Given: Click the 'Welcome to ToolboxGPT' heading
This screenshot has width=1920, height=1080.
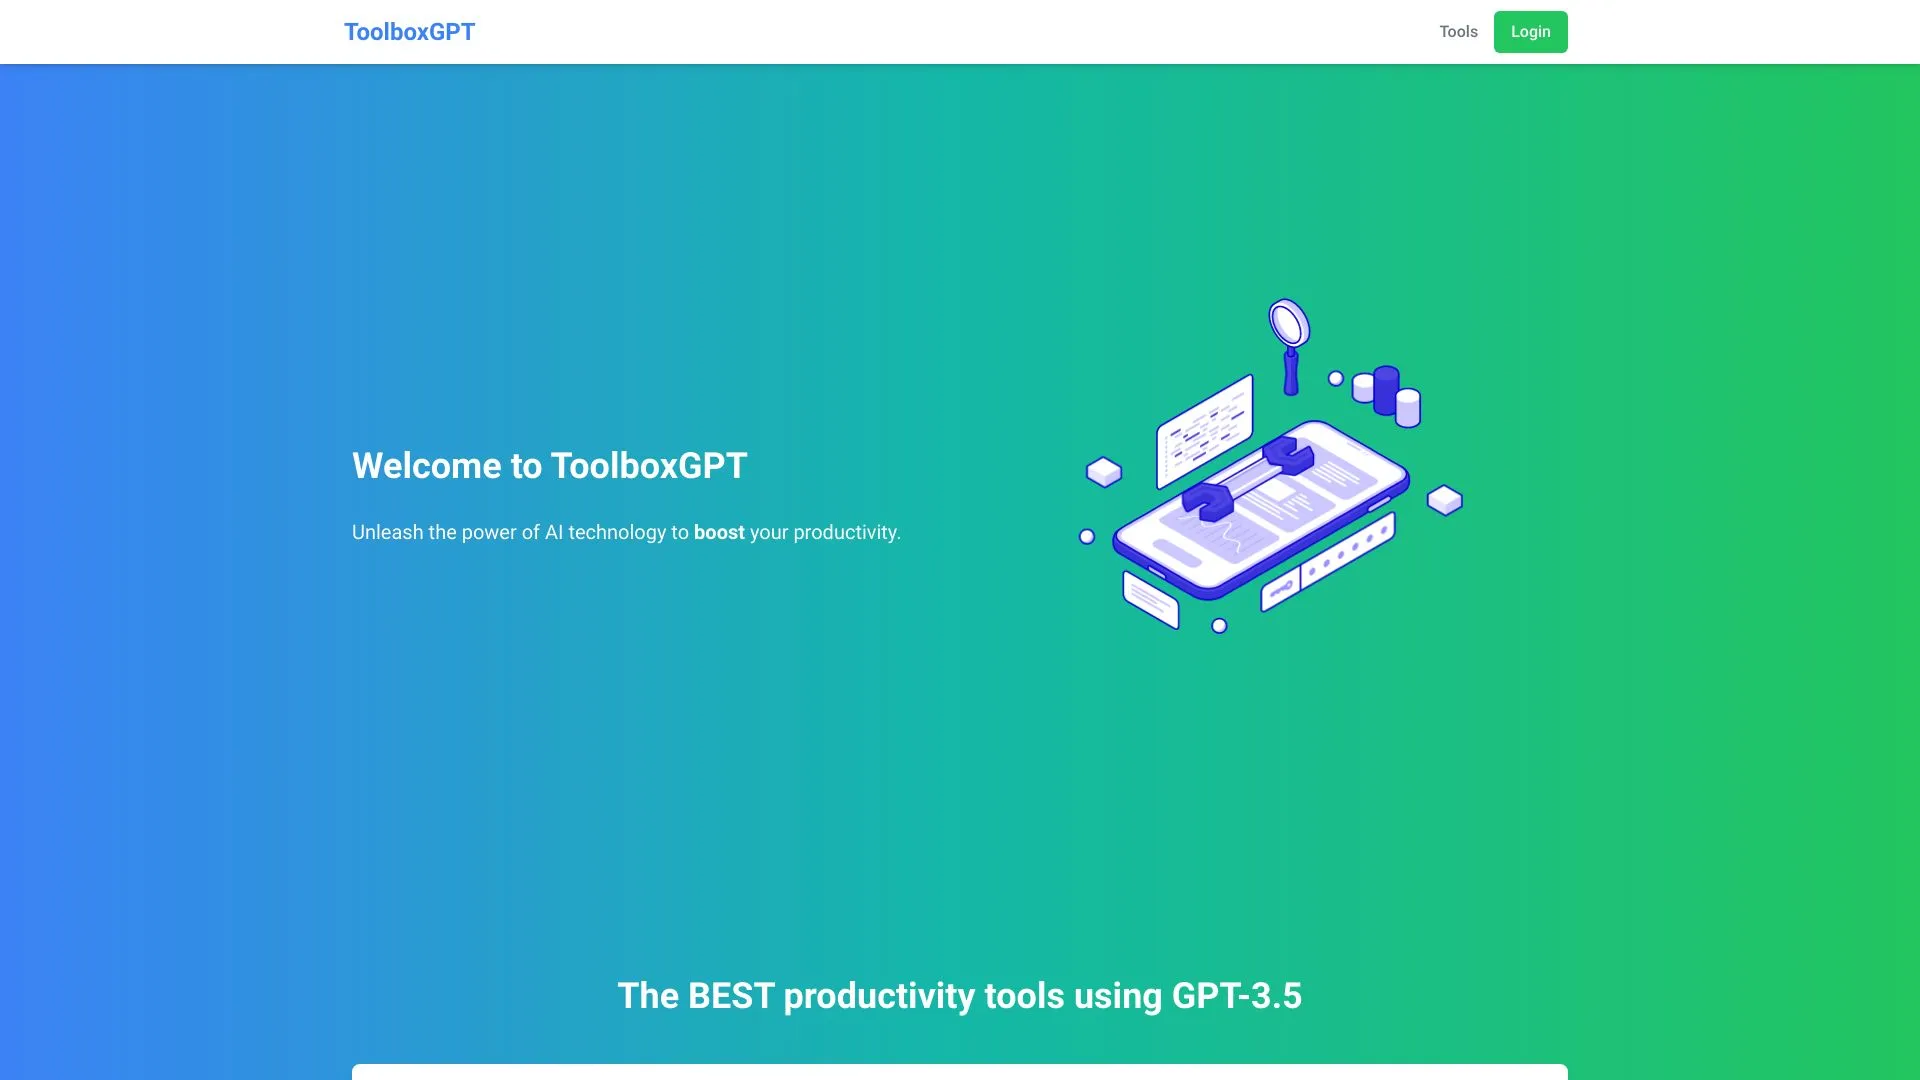Looking at the screenshot, I should pos(549,466).
